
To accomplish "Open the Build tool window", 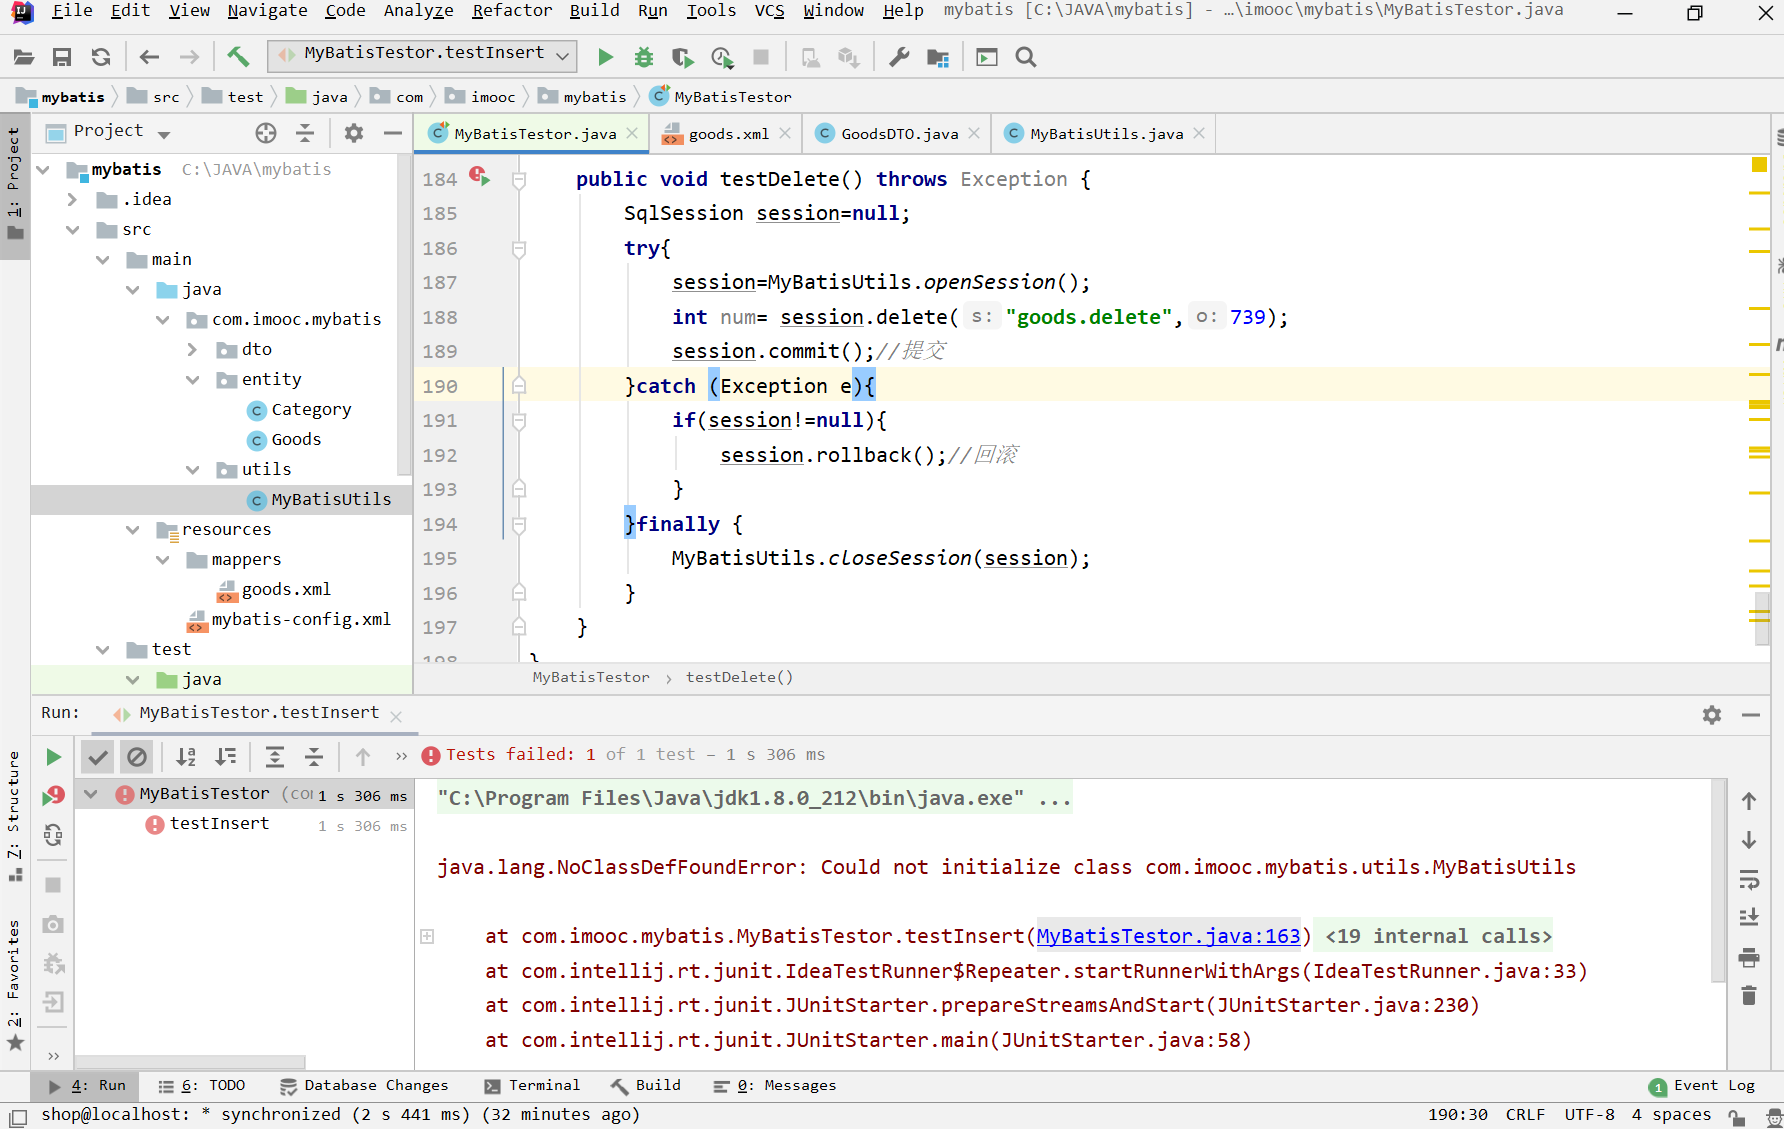I will (646, 1085).
